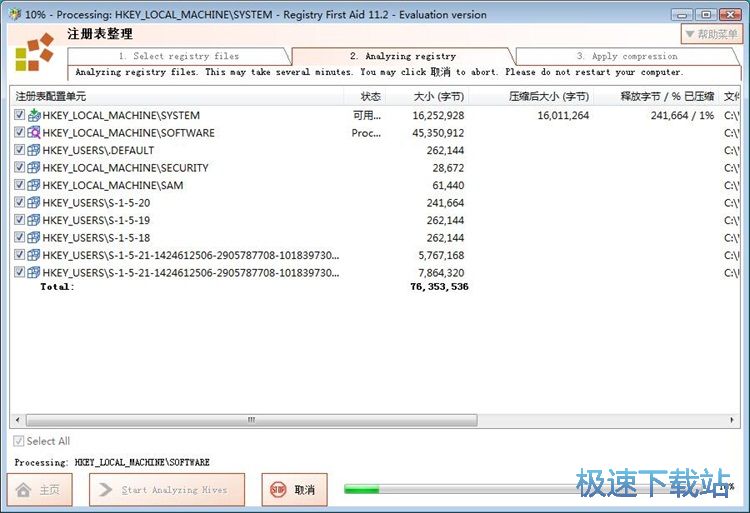This screenshot has width=750, height=513.
Task: Select the HKEY_LOCAL_MACHINE\SYSTEM row name
Action: pos(121,115)
